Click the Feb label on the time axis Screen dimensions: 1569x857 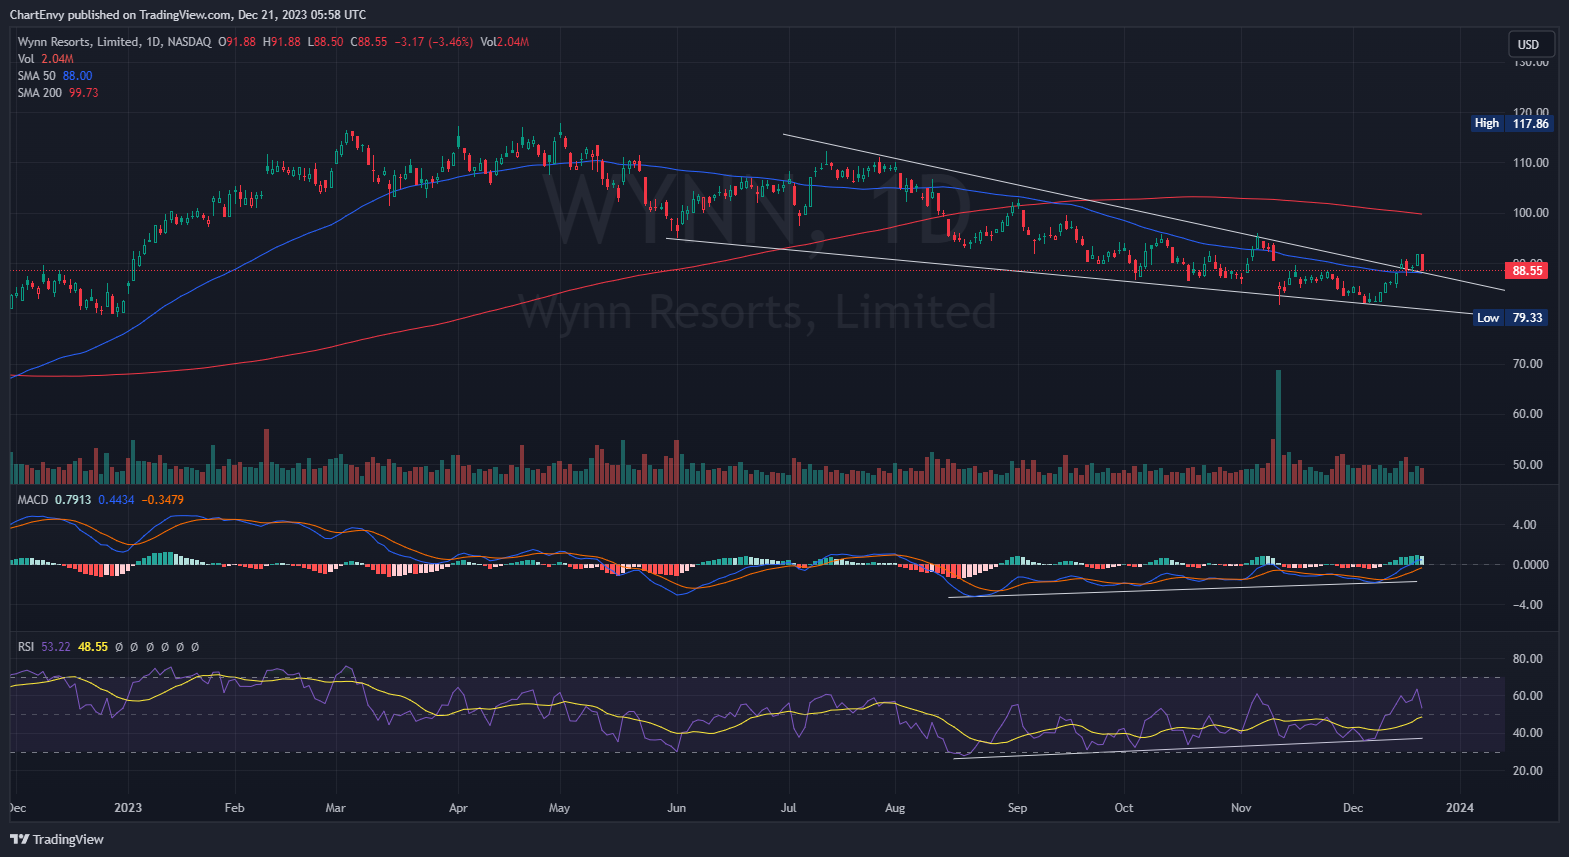(x=234, y=808)
